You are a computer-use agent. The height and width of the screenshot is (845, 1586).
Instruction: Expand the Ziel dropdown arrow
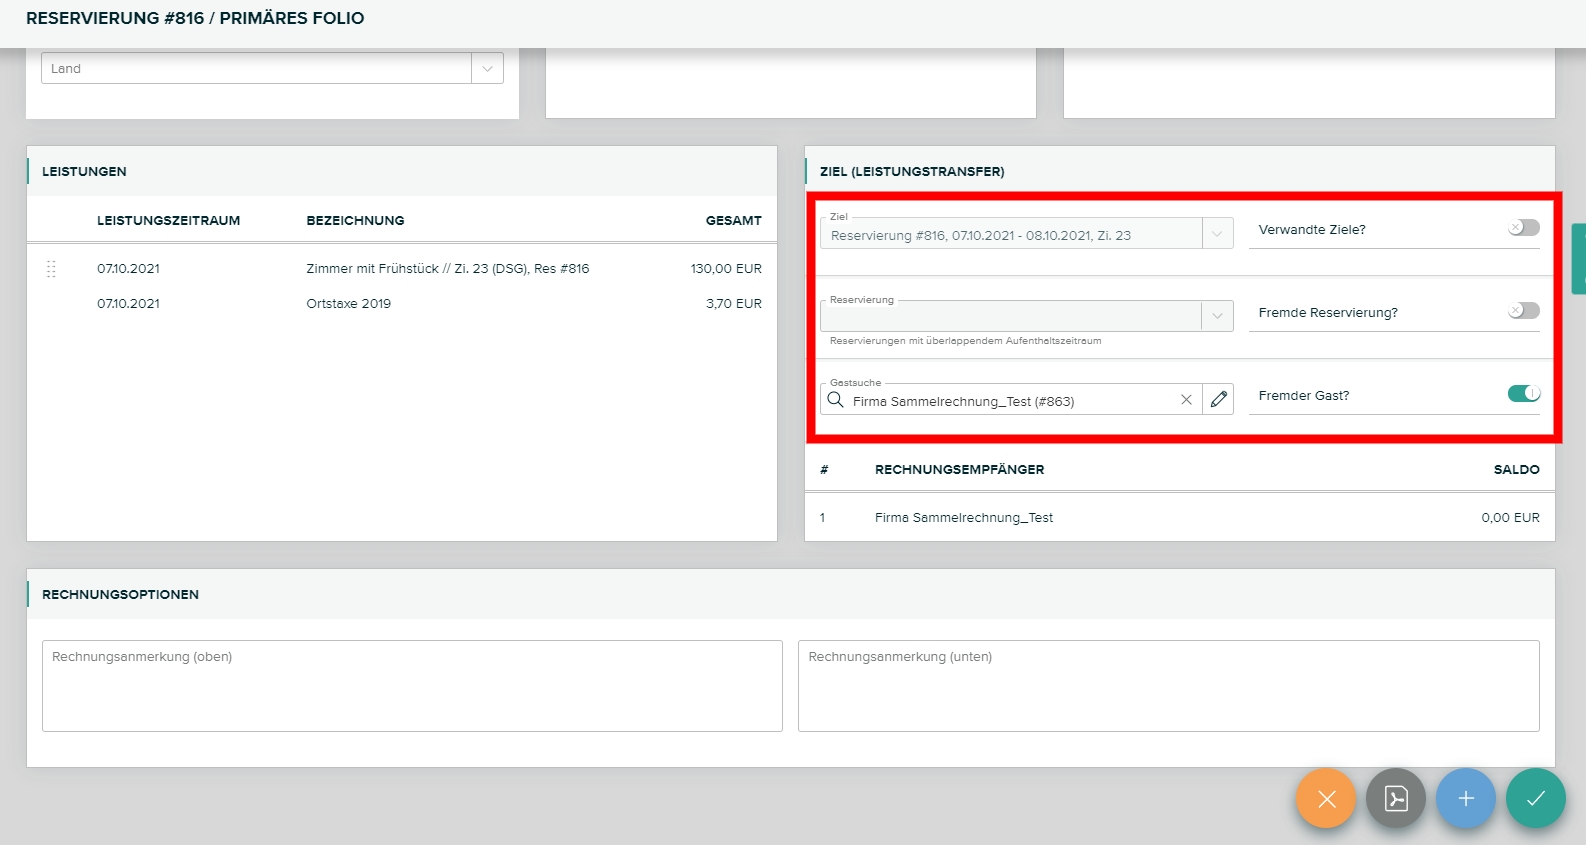pyautogui.click(x=1217, y=234)
